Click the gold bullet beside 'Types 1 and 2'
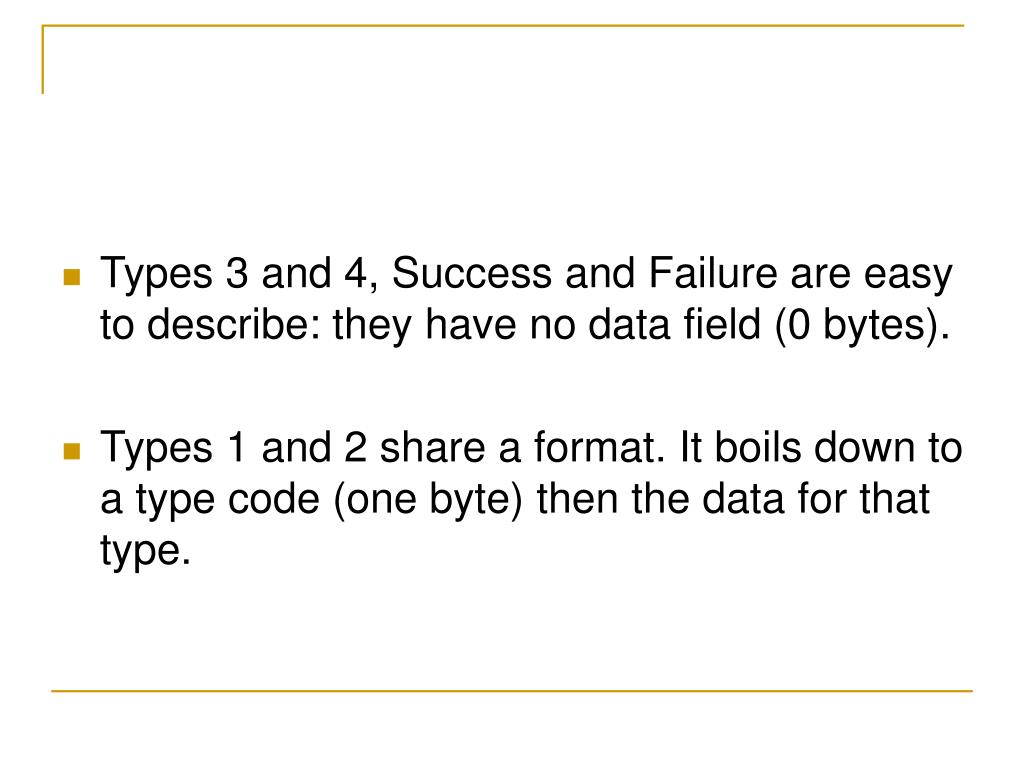Image resolution: width=1024 pixels, height=768 pixels. [72, 451]
